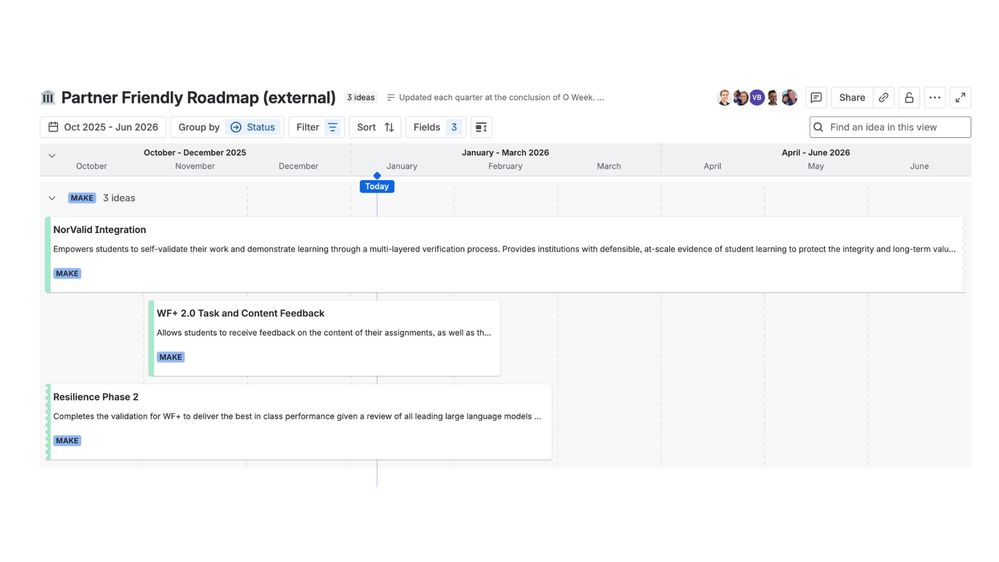Click the search magnifier icon

[819, 127]
